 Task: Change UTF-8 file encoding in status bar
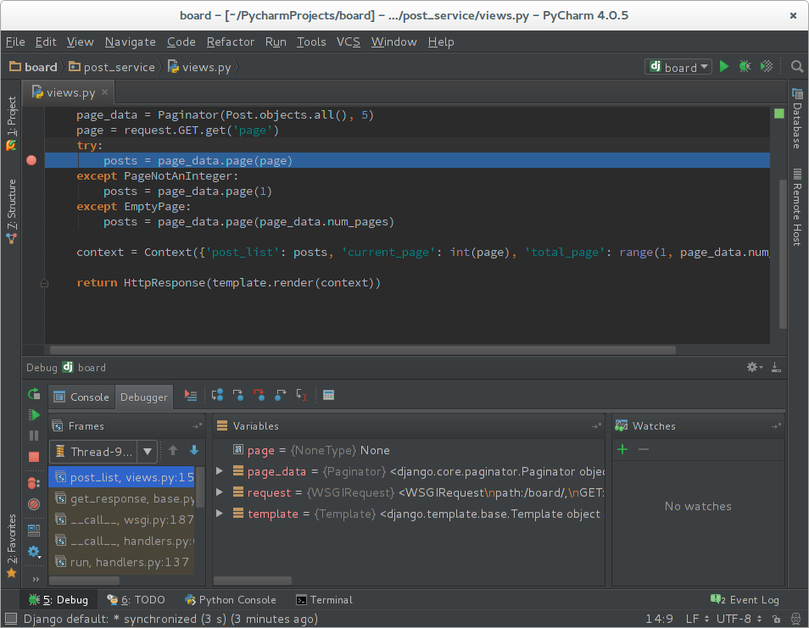[x=739, y=618]
